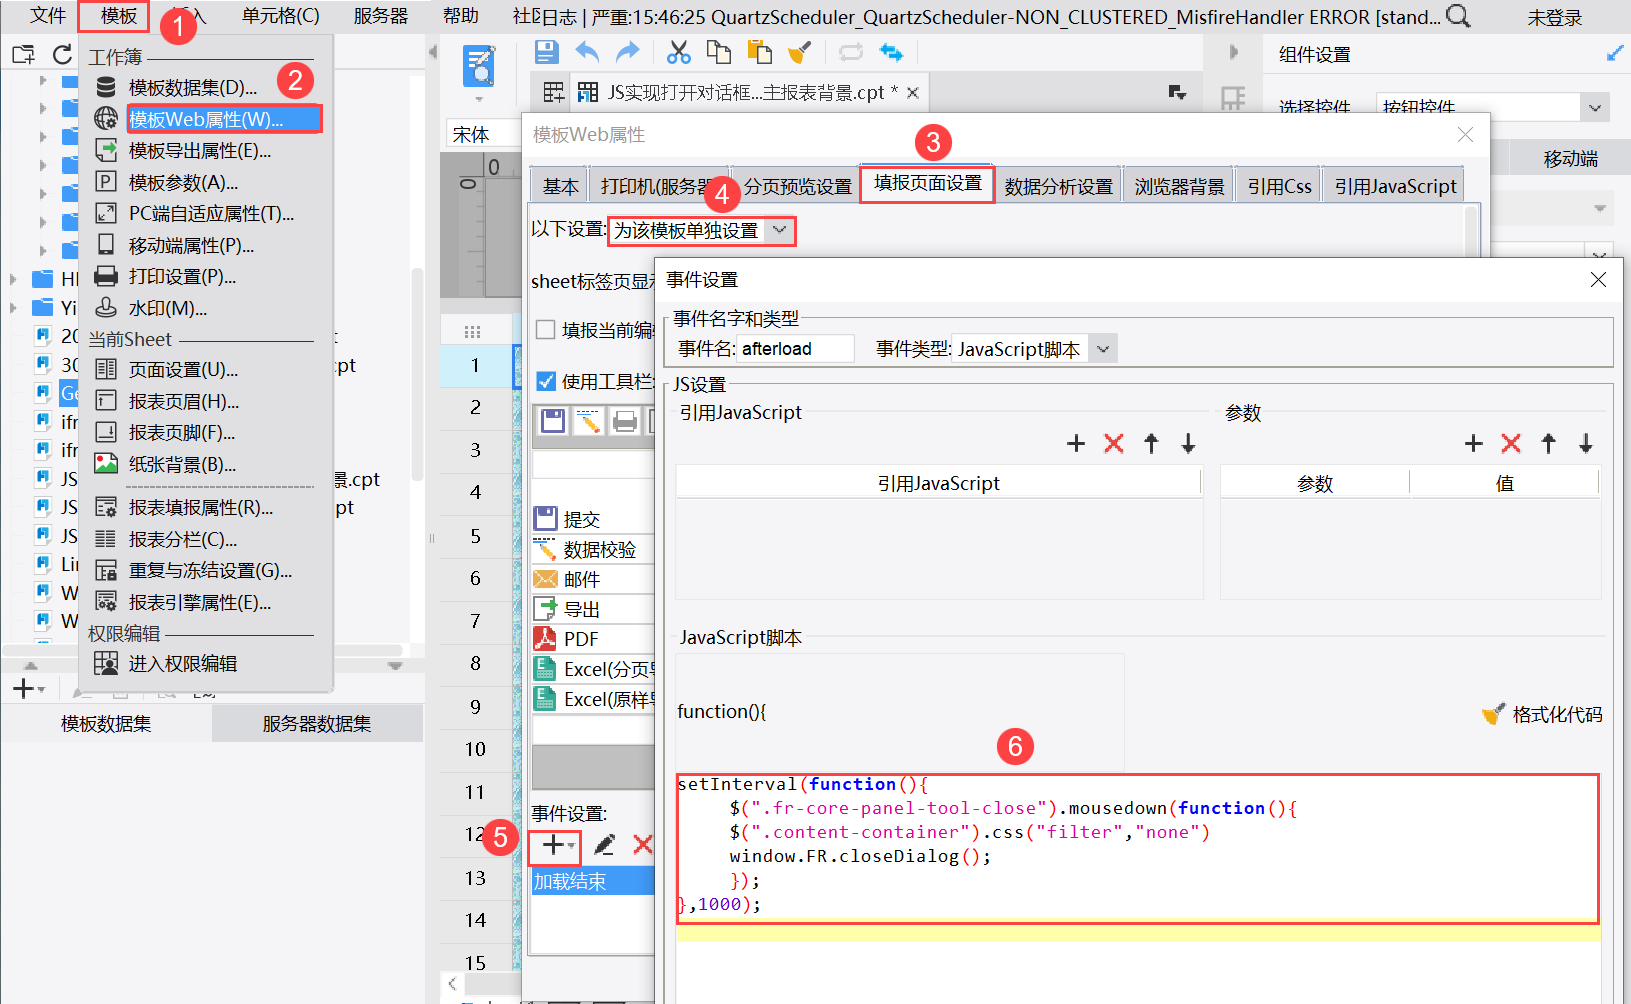
Task: Click the new folder icon in file panel
Action: [x=23, y=55]
